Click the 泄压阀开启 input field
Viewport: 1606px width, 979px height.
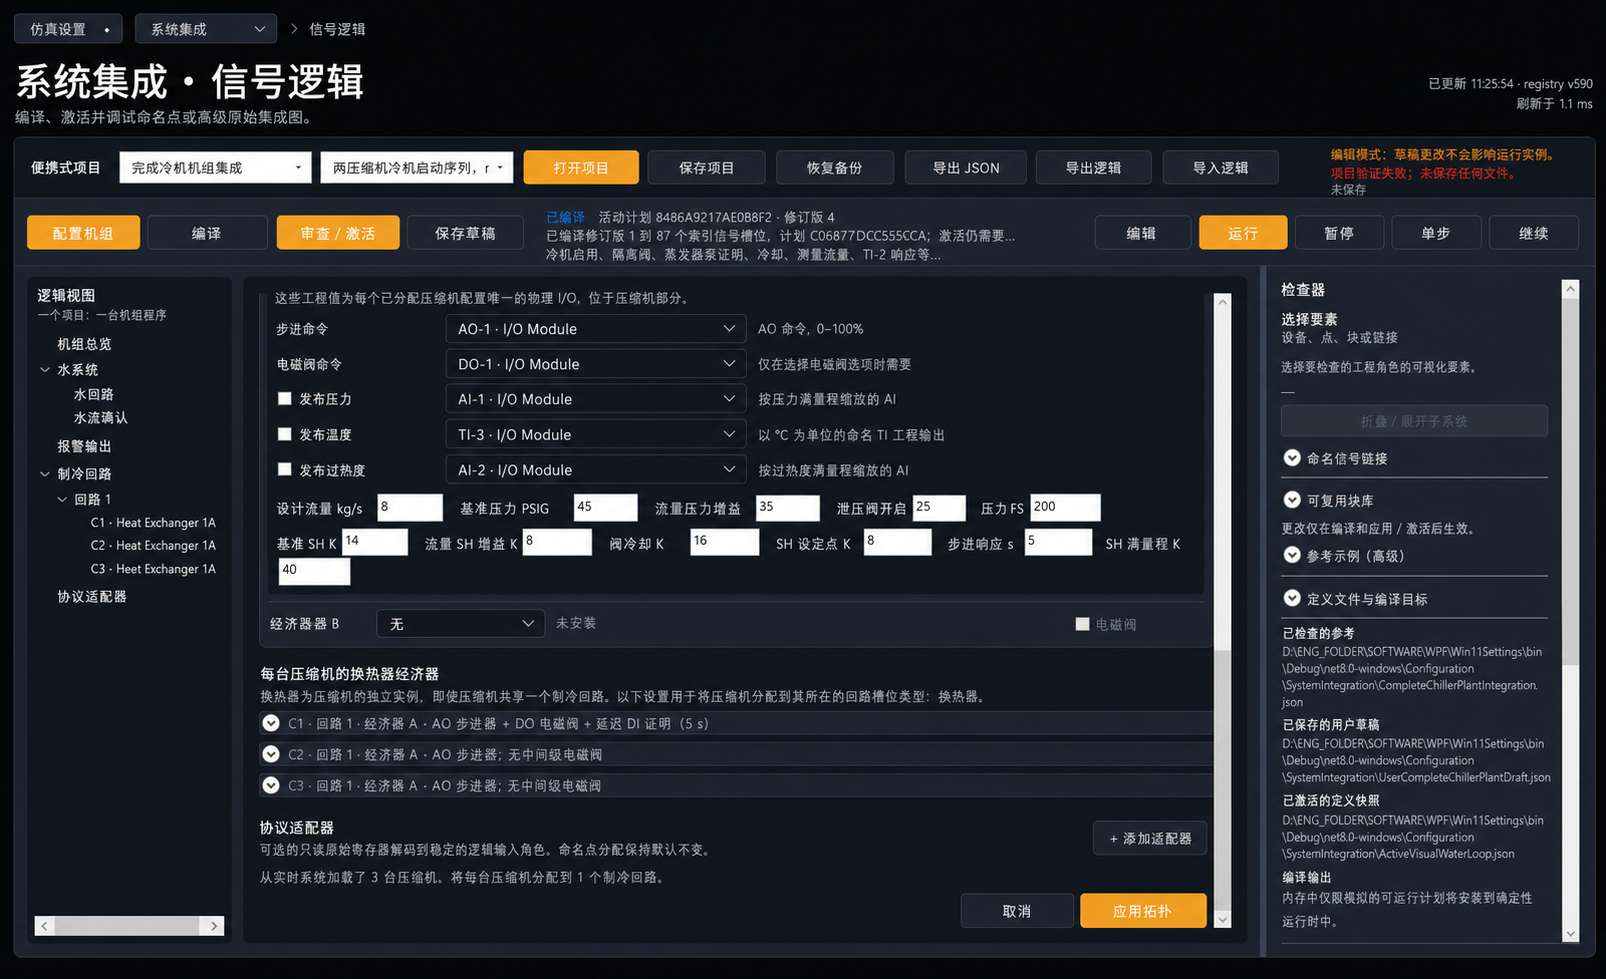939,507
